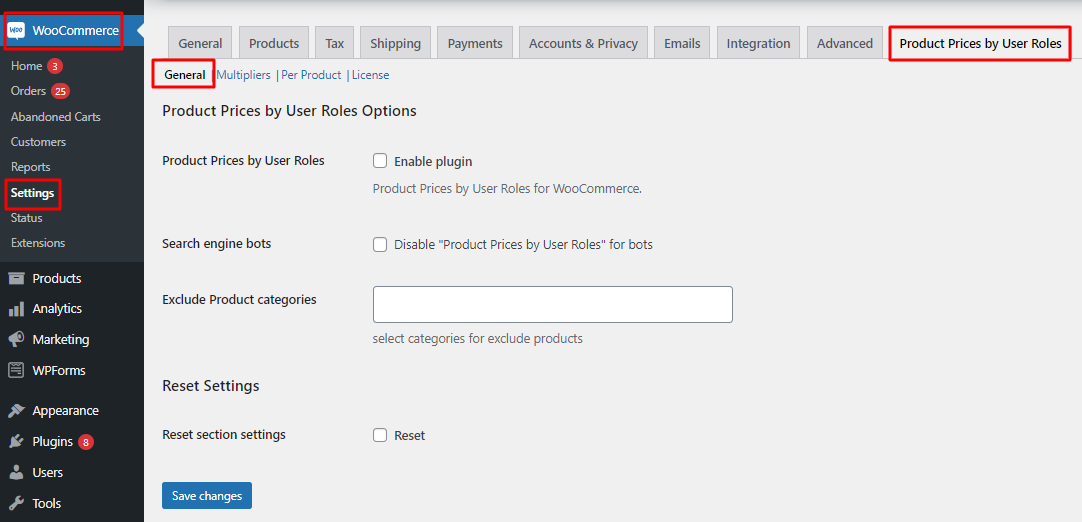
Task: Switch to the General settings tab
Action: click(200, 43)
